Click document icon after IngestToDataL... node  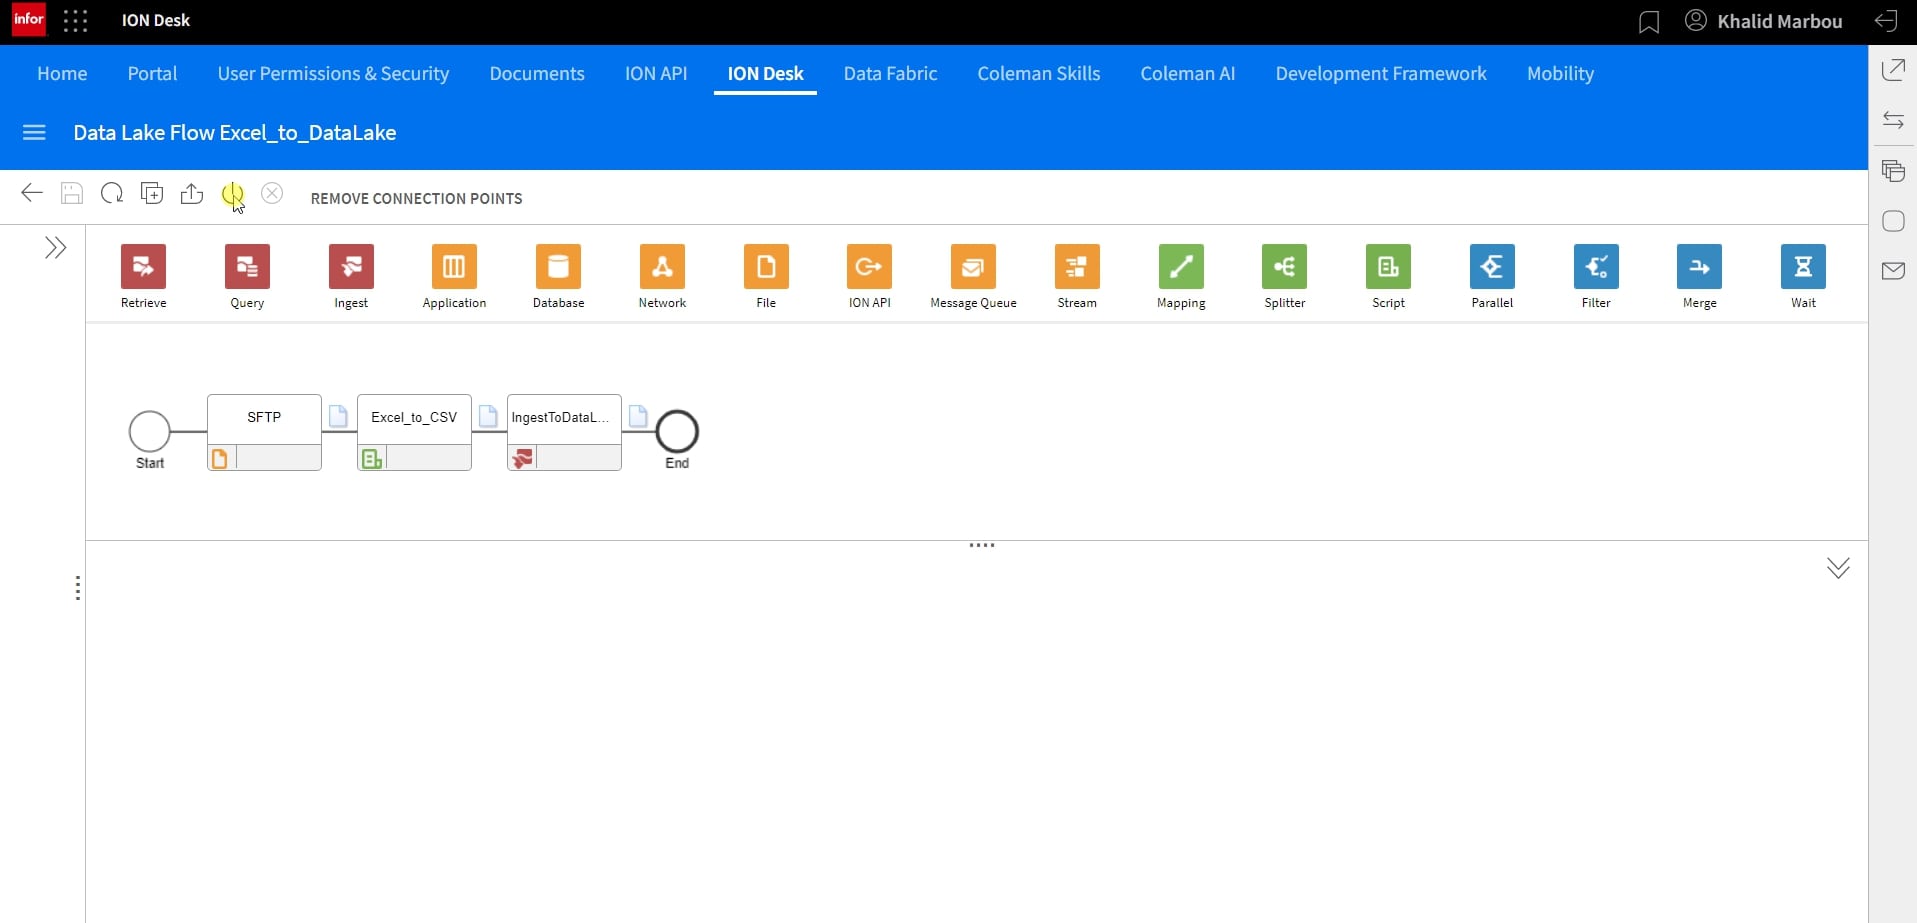tap(638, 415)
